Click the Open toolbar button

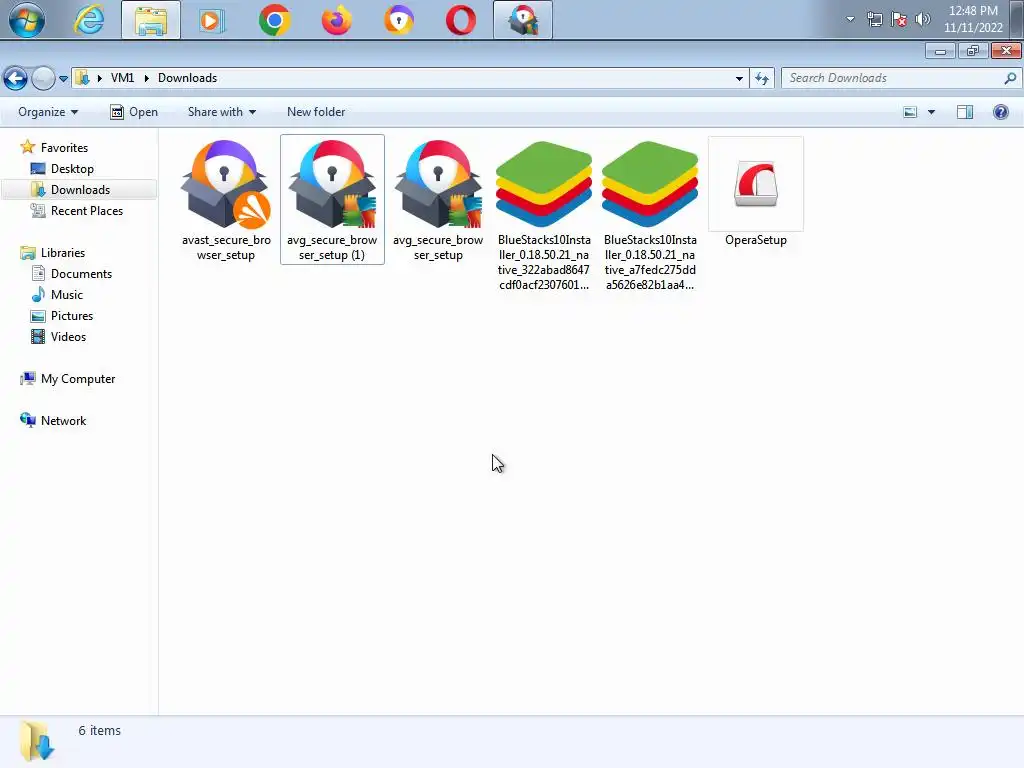[x=134, y=112]
